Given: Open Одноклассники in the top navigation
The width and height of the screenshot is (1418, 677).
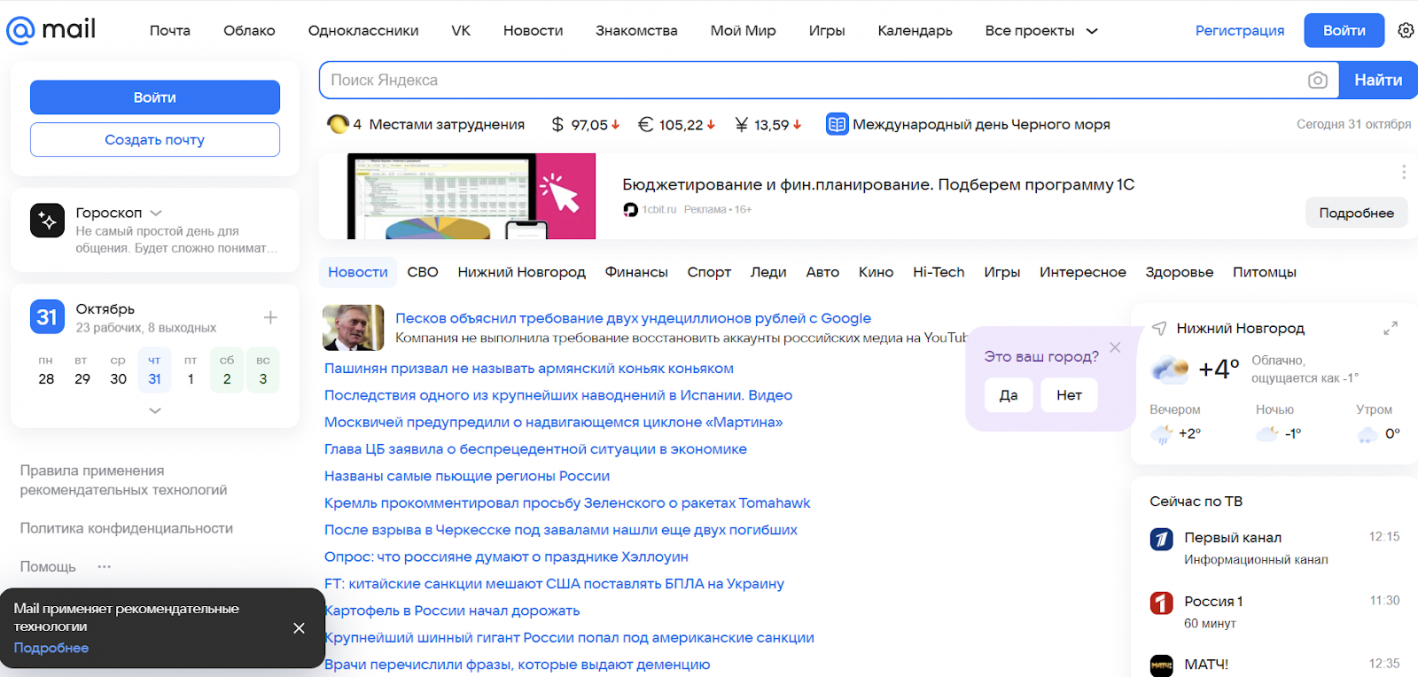Looking at the screenshot, I should 363,31.
